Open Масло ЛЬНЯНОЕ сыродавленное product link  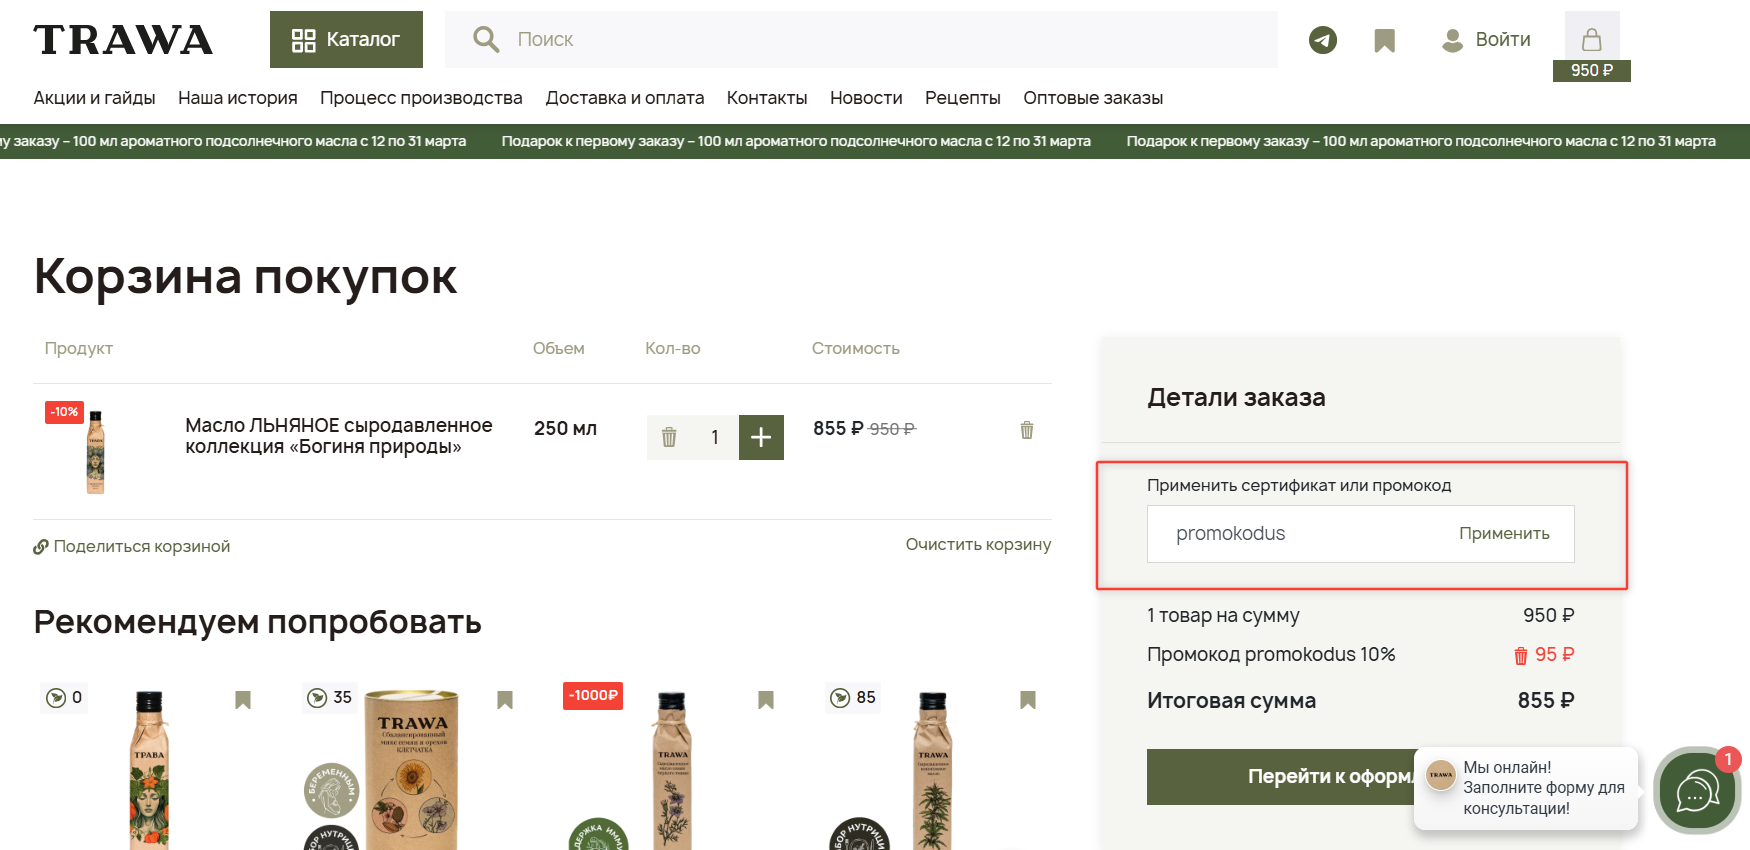pos(338,436)
